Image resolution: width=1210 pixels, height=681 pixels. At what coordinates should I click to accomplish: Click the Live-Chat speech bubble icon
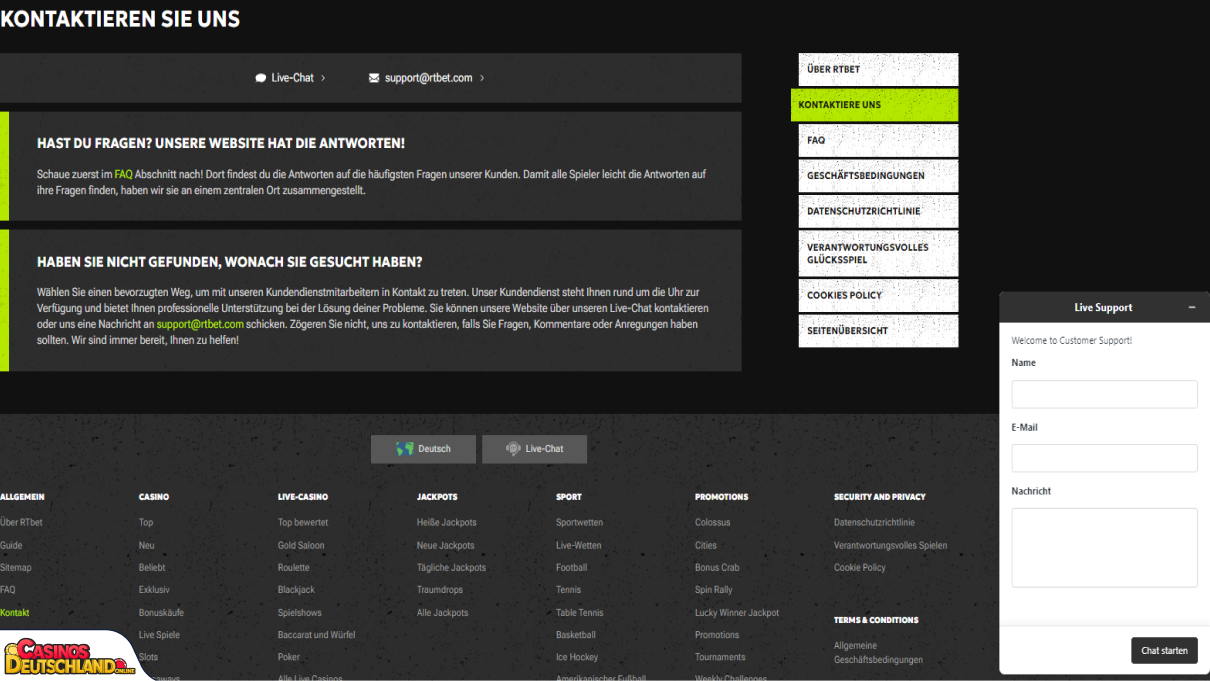click(x=261, y=78)
